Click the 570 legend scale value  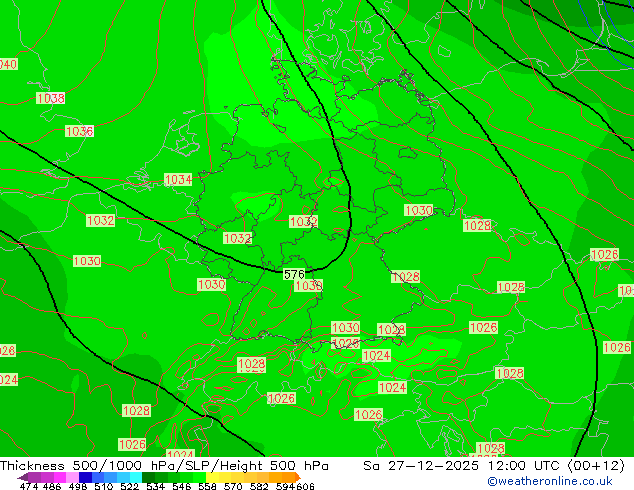click(233, 486)
